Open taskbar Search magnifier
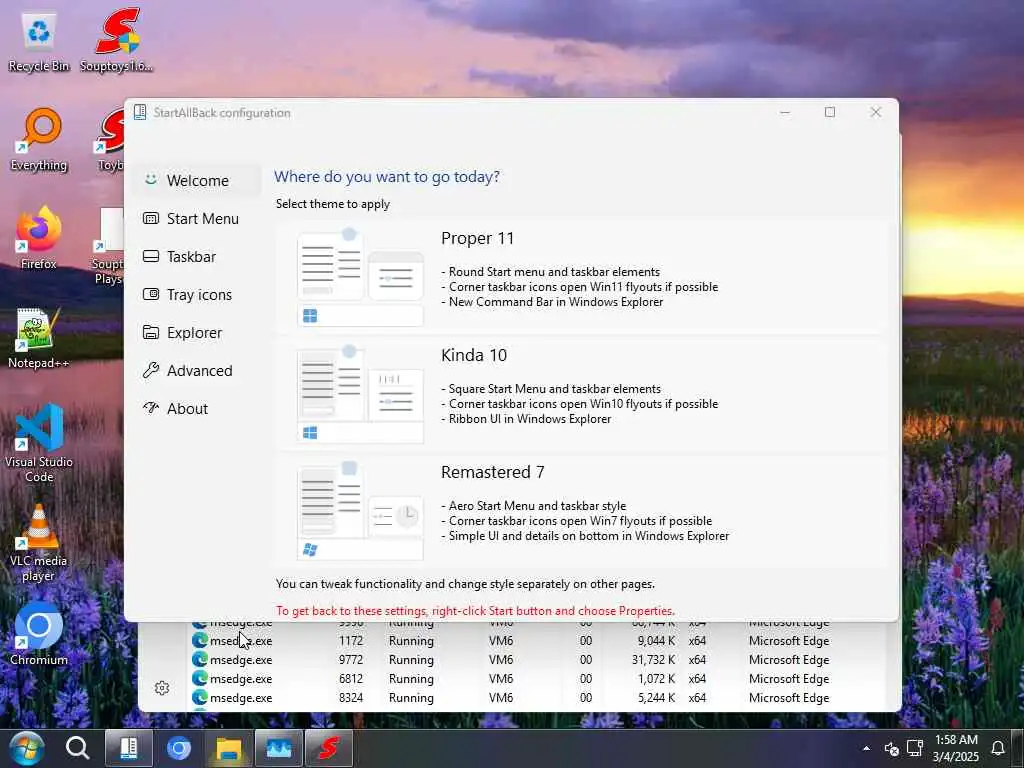The width and height of the screenshot is (1024, 768). (x=78, y=748)
